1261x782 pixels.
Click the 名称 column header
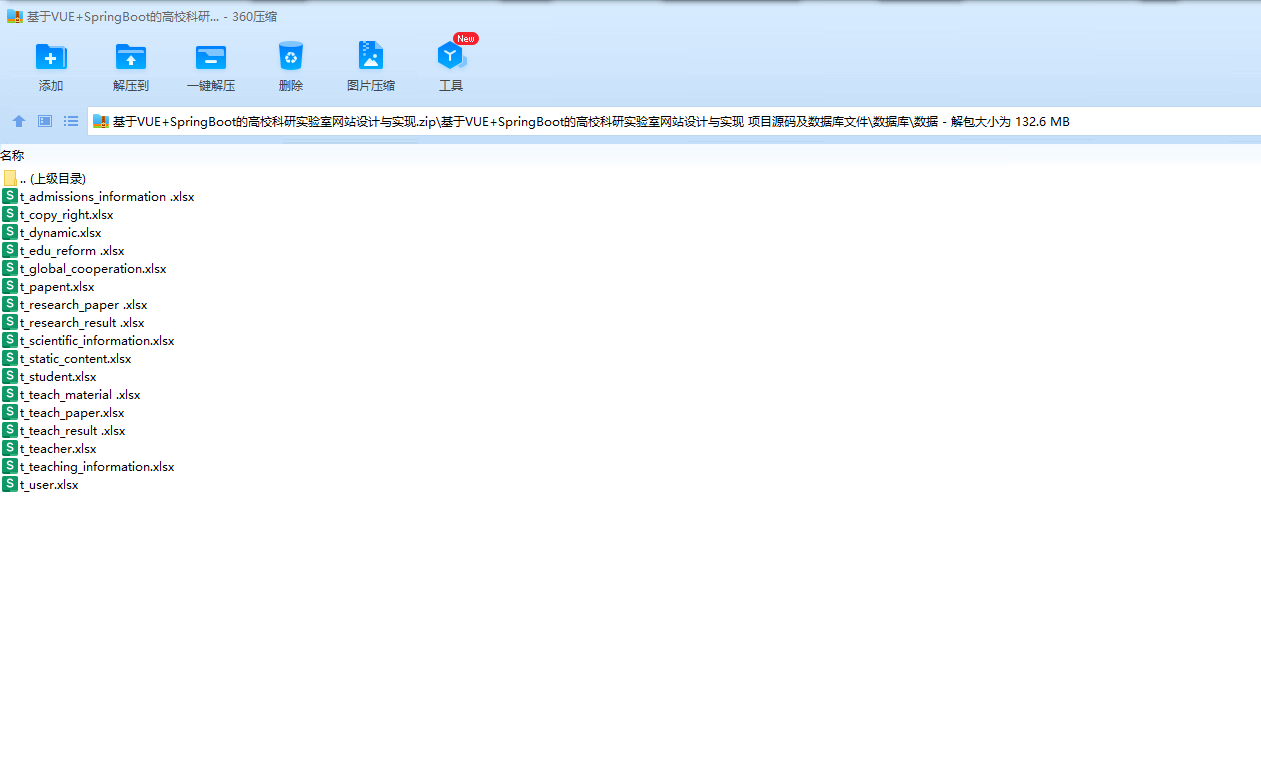[12, 156]
